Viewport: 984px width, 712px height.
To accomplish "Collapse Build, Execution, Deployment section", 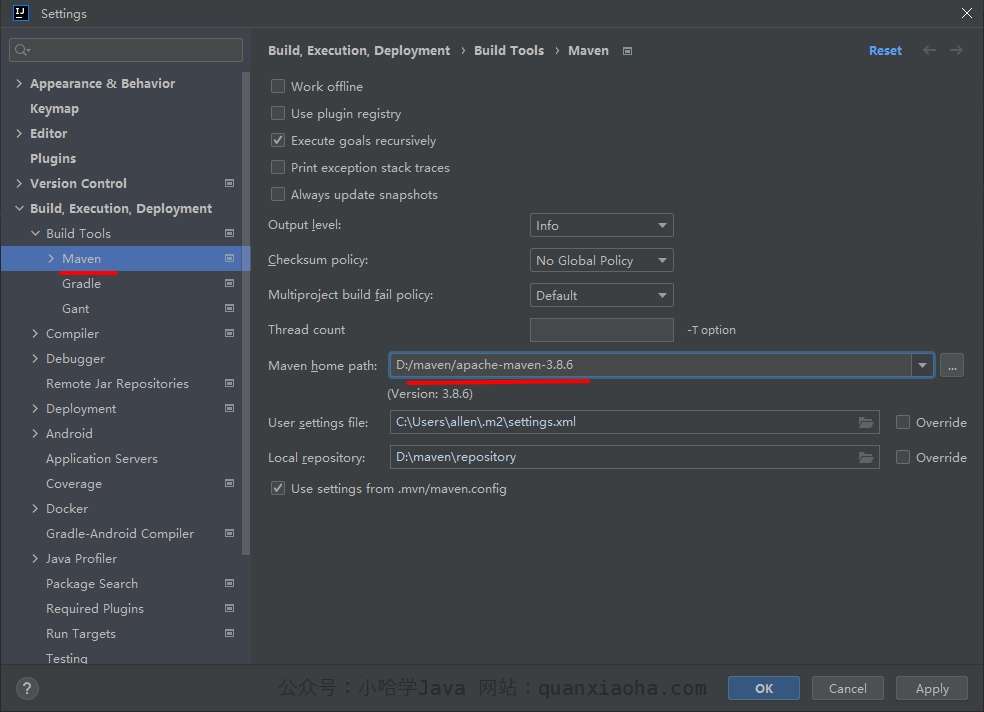I will point(19,208).
